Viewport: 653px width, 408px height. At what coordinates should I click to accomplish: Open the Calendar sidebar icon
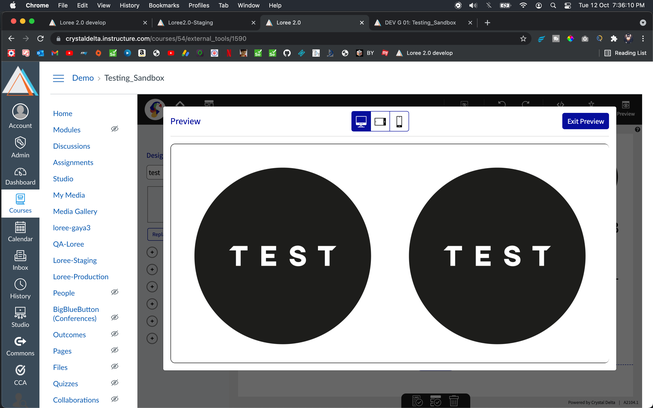20,232
